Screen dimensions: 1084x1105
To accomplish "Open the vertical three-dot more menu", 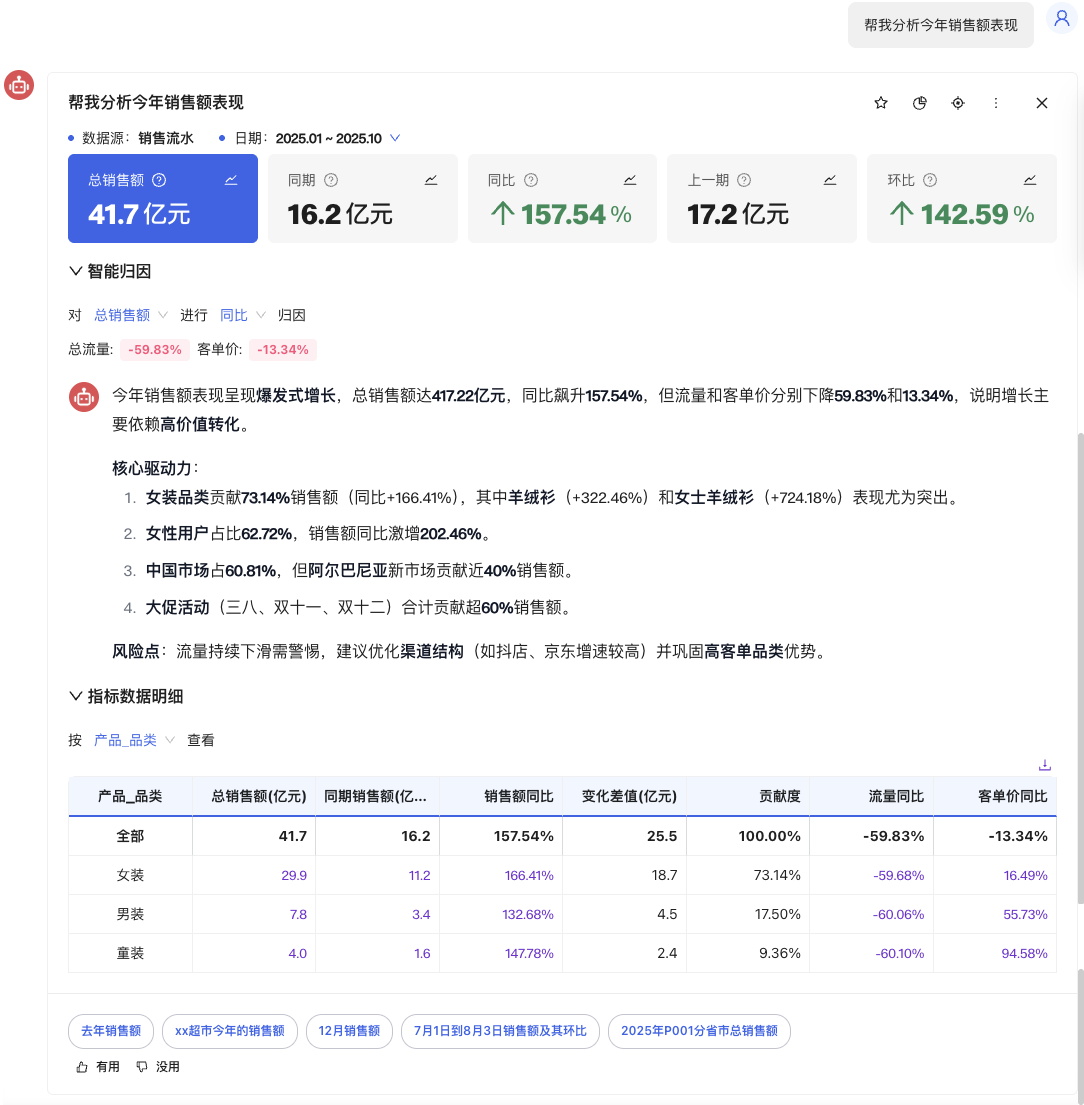I will [996, 103].
